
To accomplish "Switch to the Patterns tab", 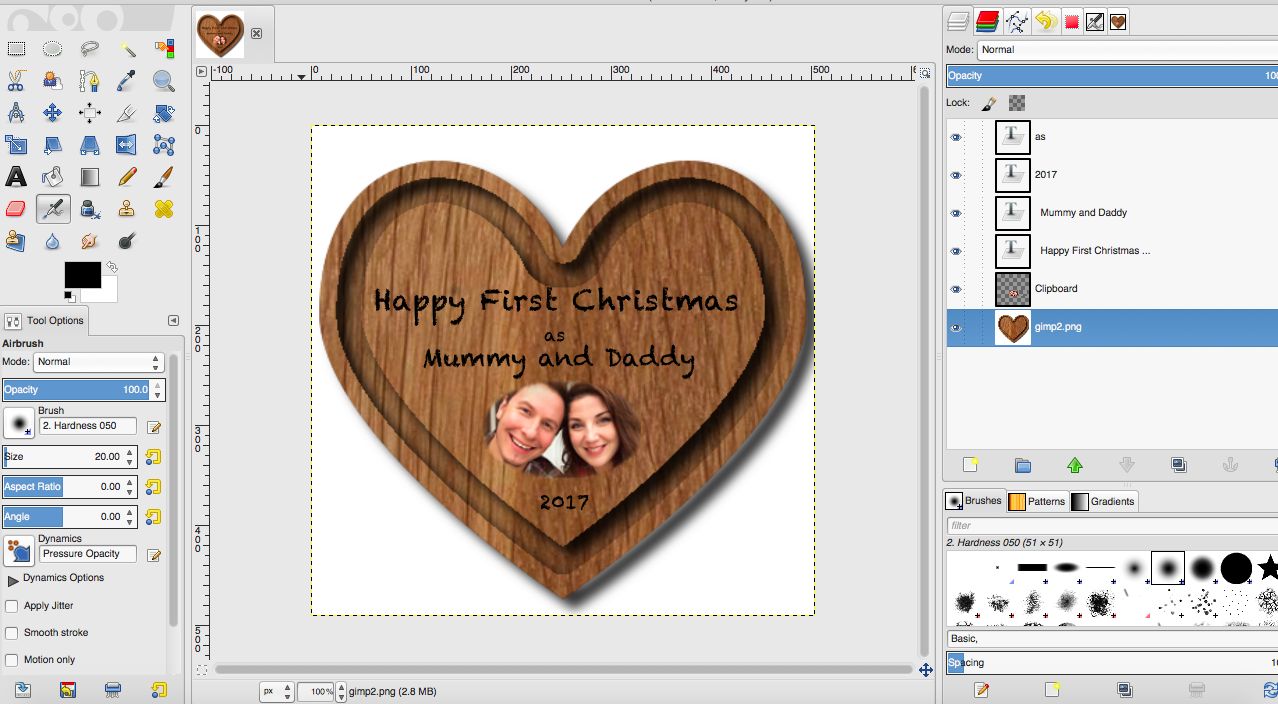I will (1037, 501).
